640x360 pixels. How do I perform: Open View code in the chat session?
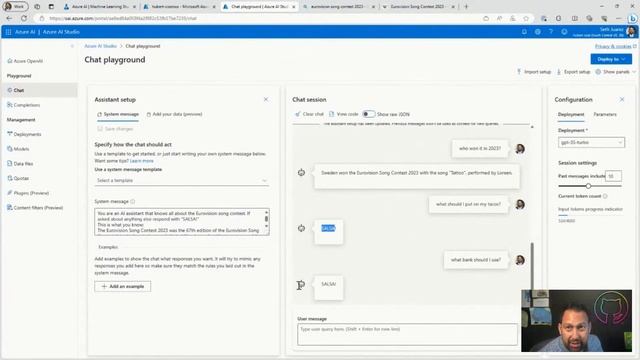coord(344,114)
